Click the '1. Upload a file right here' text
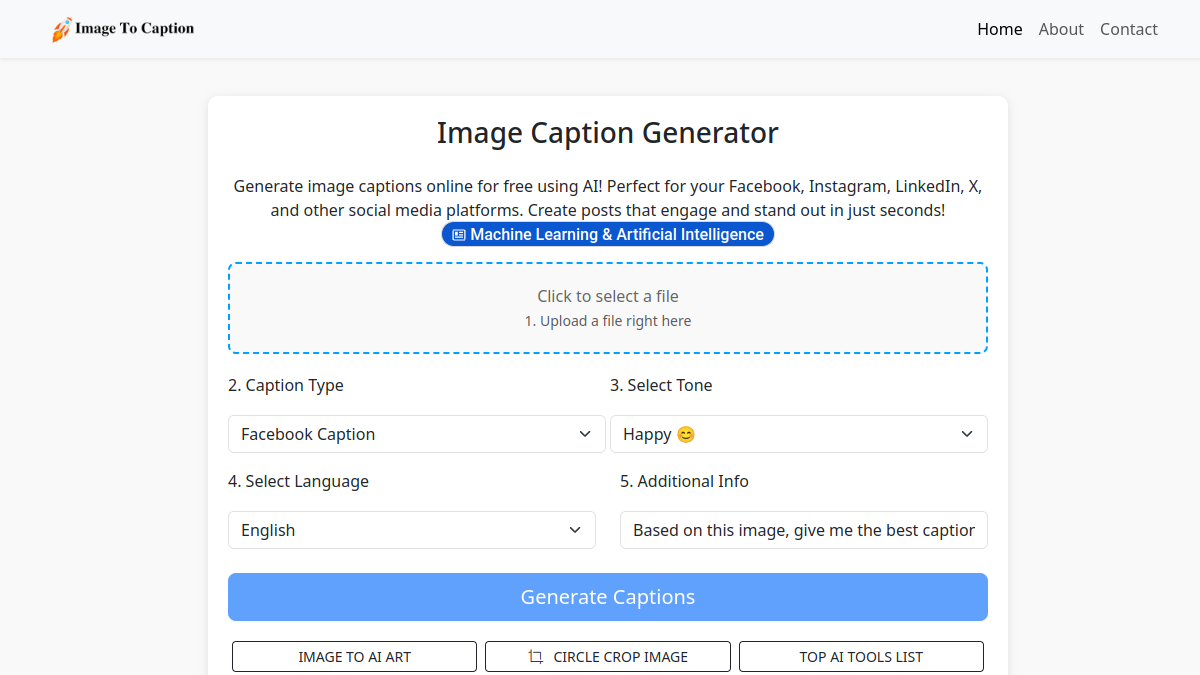The width and height of the screenshot is (1200, 675). (x=608, y=321)
